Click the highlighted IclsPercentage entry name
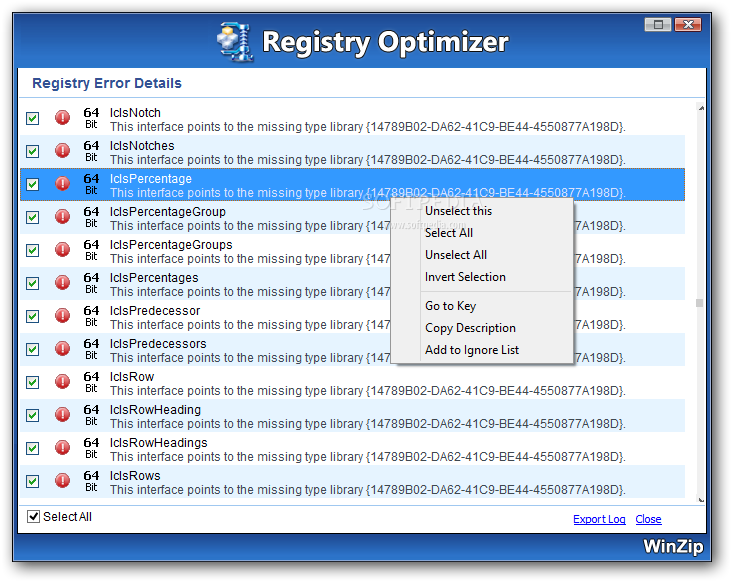 click(x=150, y=179)
